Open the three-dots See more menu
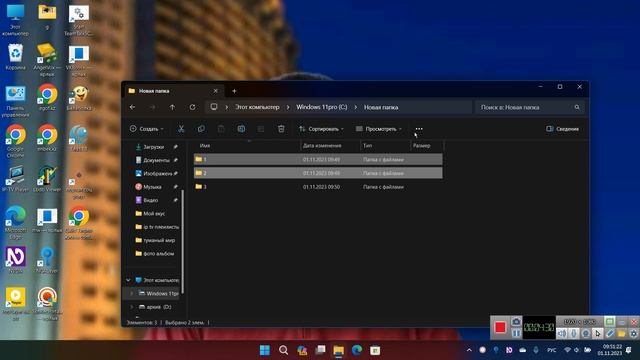640x360 pixels. 419,129
